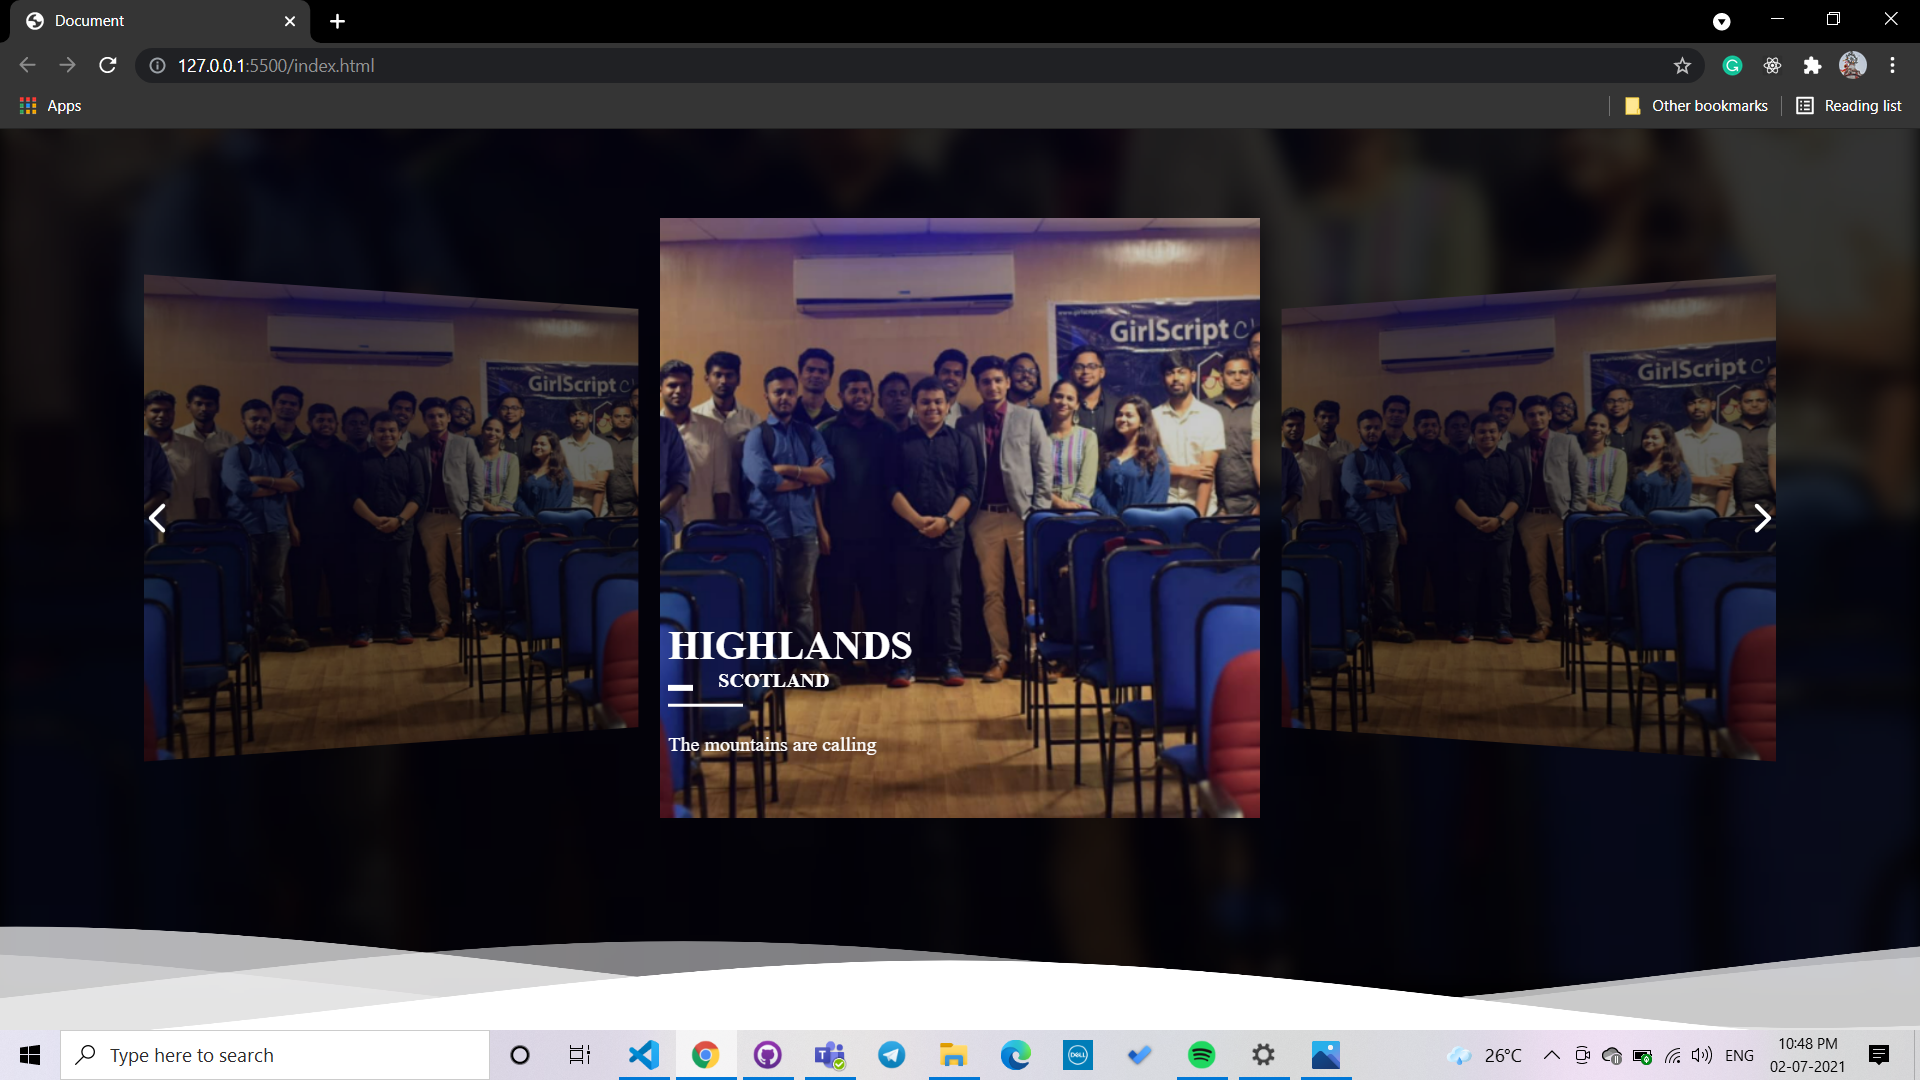Open the Chrome profile avatar

pyautogui.click(x=1852, y=65)
